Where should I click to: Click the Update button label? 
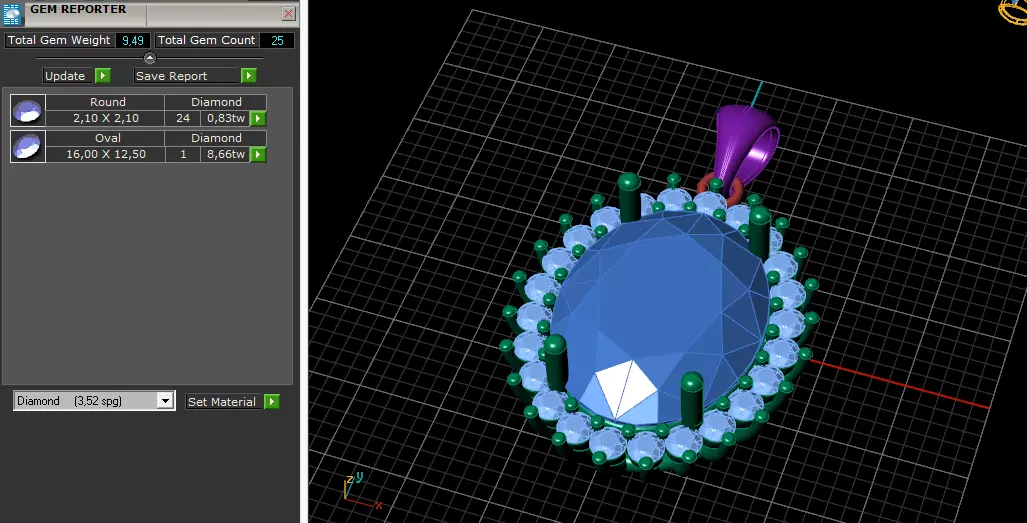click(69, 76)
